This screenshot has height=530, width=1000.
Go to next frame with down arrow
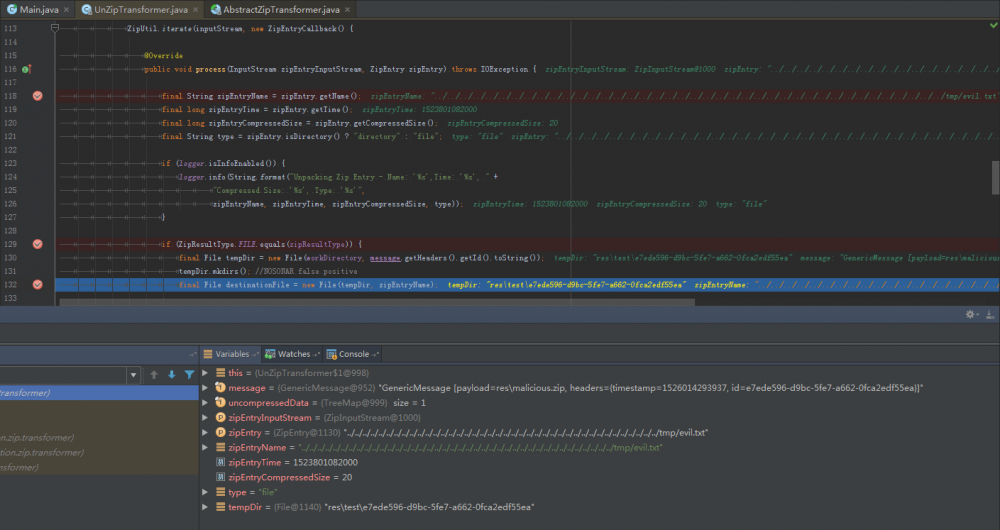coord(171,375)
